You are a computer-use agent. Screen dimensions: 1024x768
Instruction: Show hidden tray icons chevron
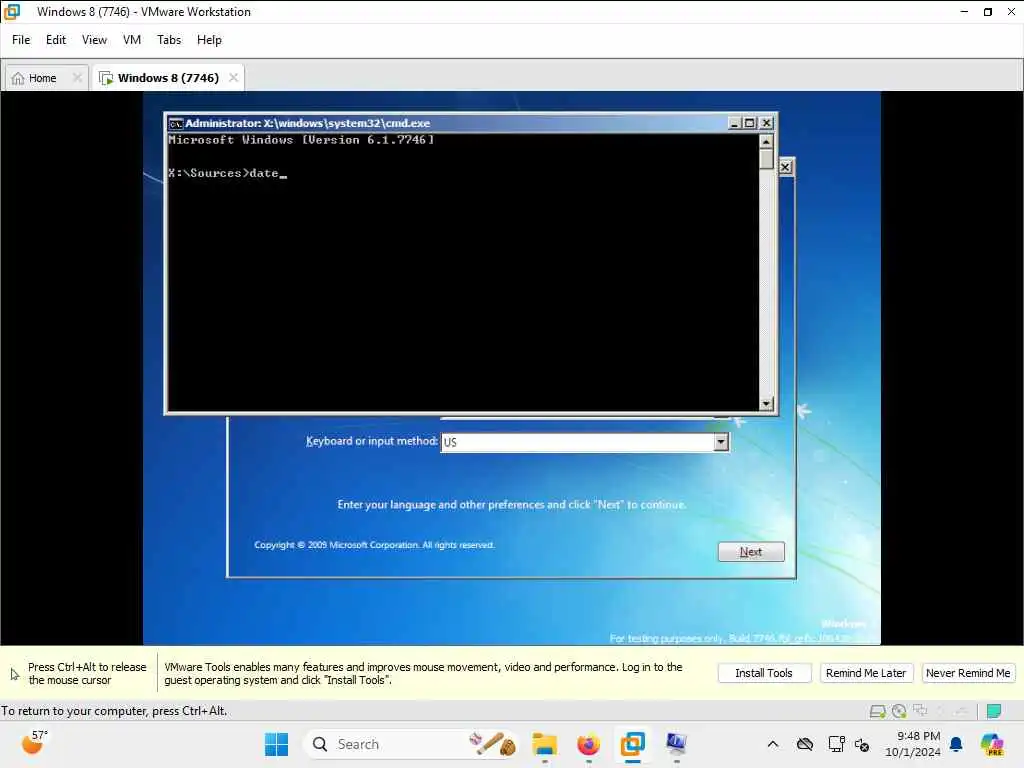pyautogui.click(x=773, y=744)
